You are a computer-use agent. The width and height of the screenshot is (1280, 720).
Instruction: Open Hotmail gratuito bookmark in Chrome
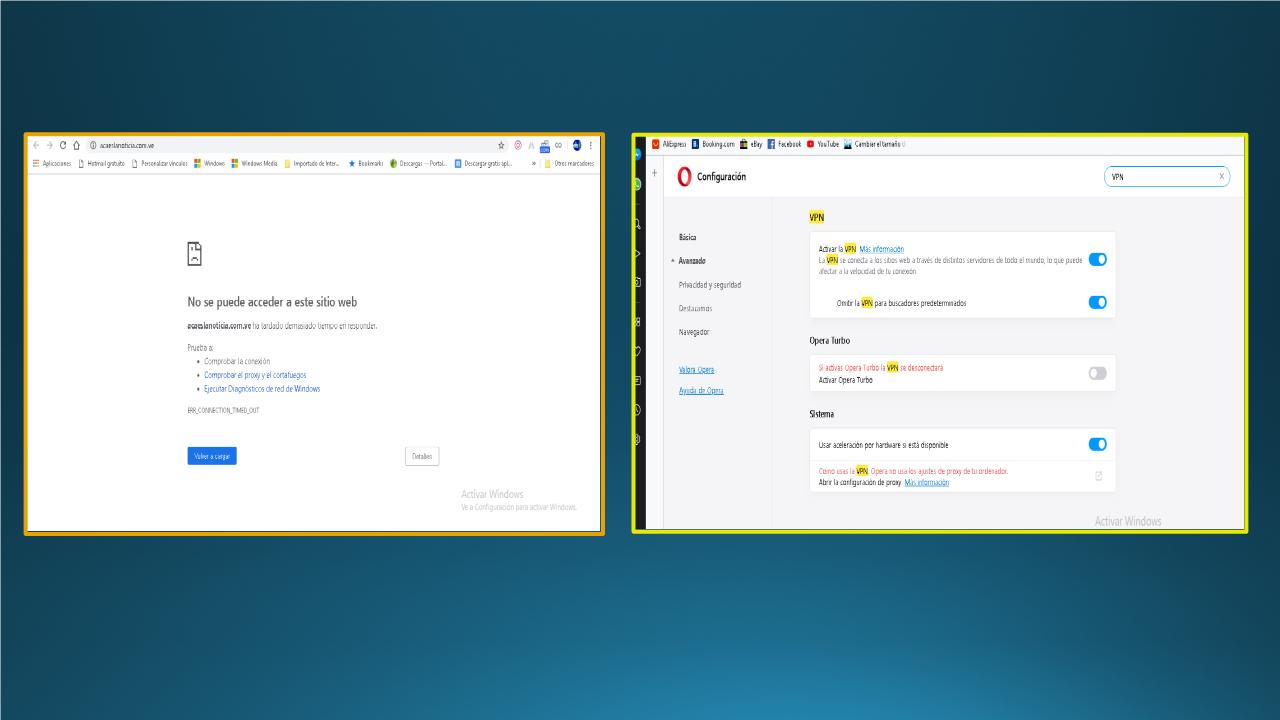[x=102, y=163]
